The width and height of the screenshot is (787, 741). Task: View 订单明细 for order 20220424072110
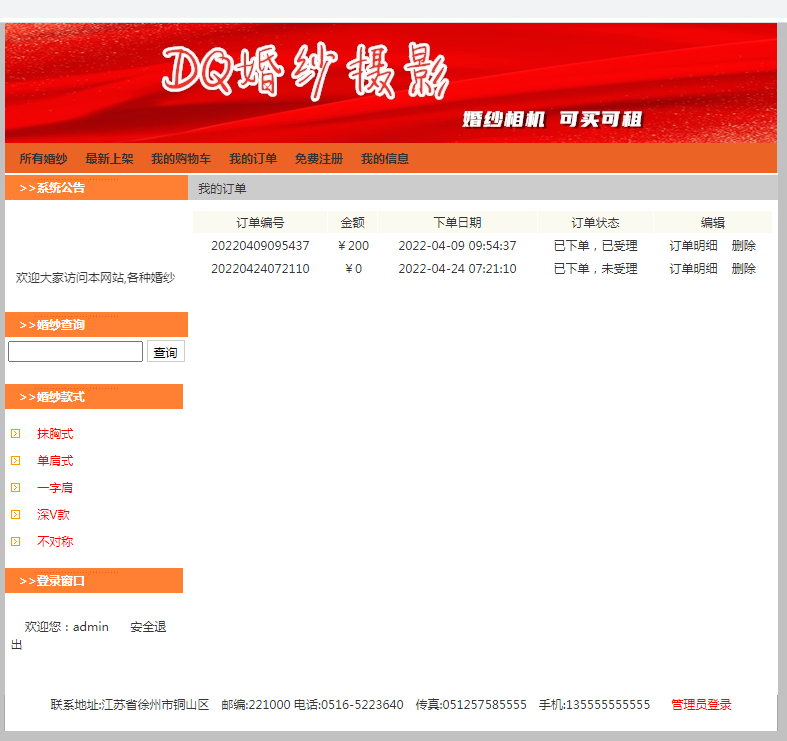(693, 269)
